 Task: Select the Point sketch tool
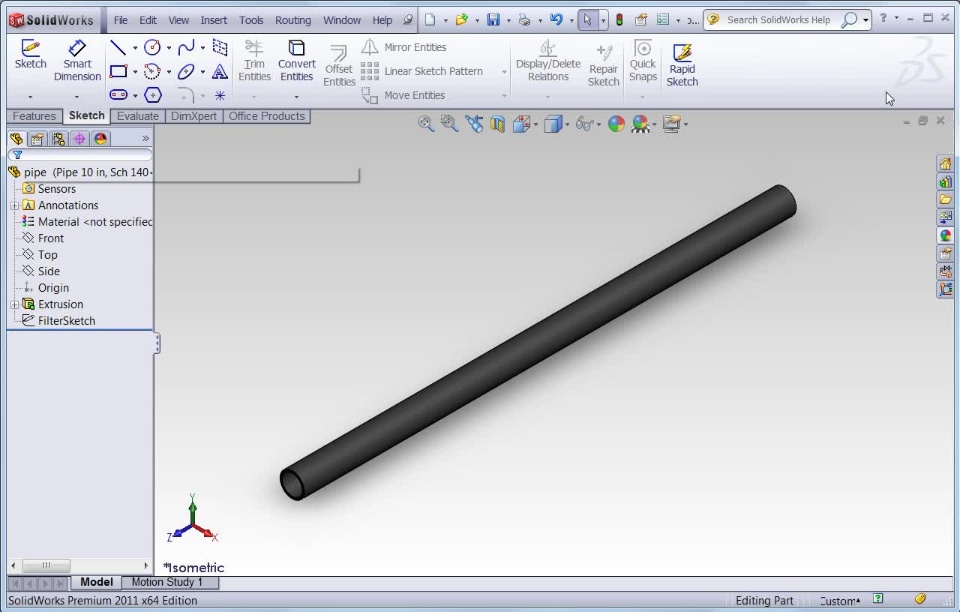coord(220,95)
